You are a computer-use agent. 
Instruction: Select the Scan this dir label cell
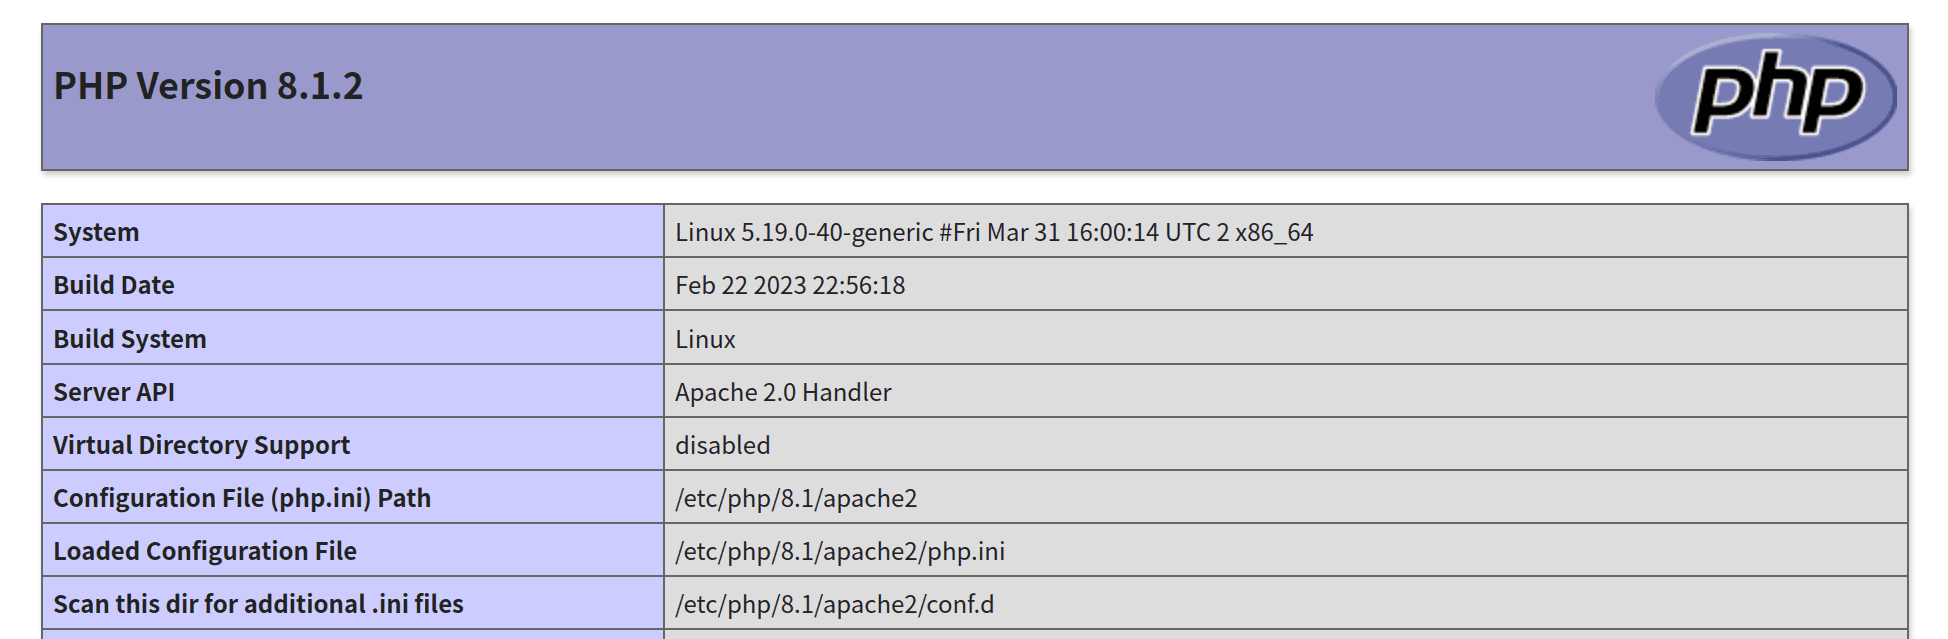point(258,604)
